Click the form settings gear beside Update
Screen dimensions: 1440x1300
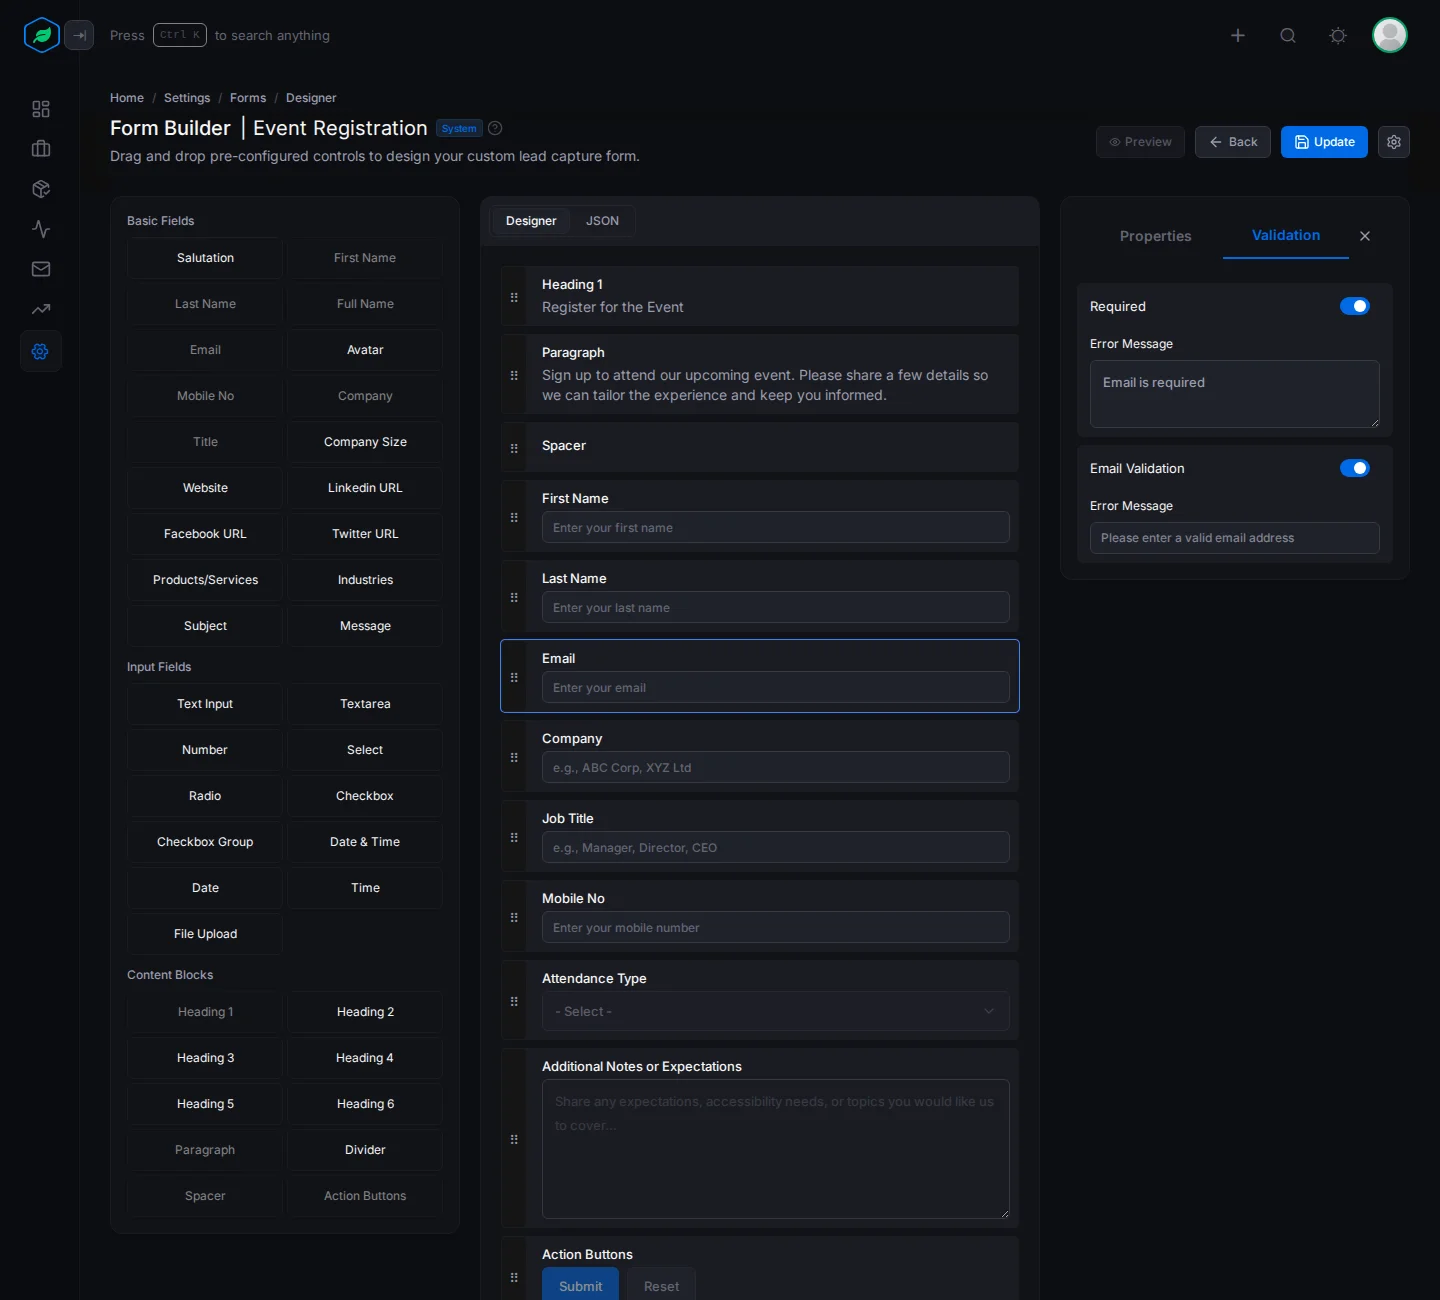(1394, 142)
